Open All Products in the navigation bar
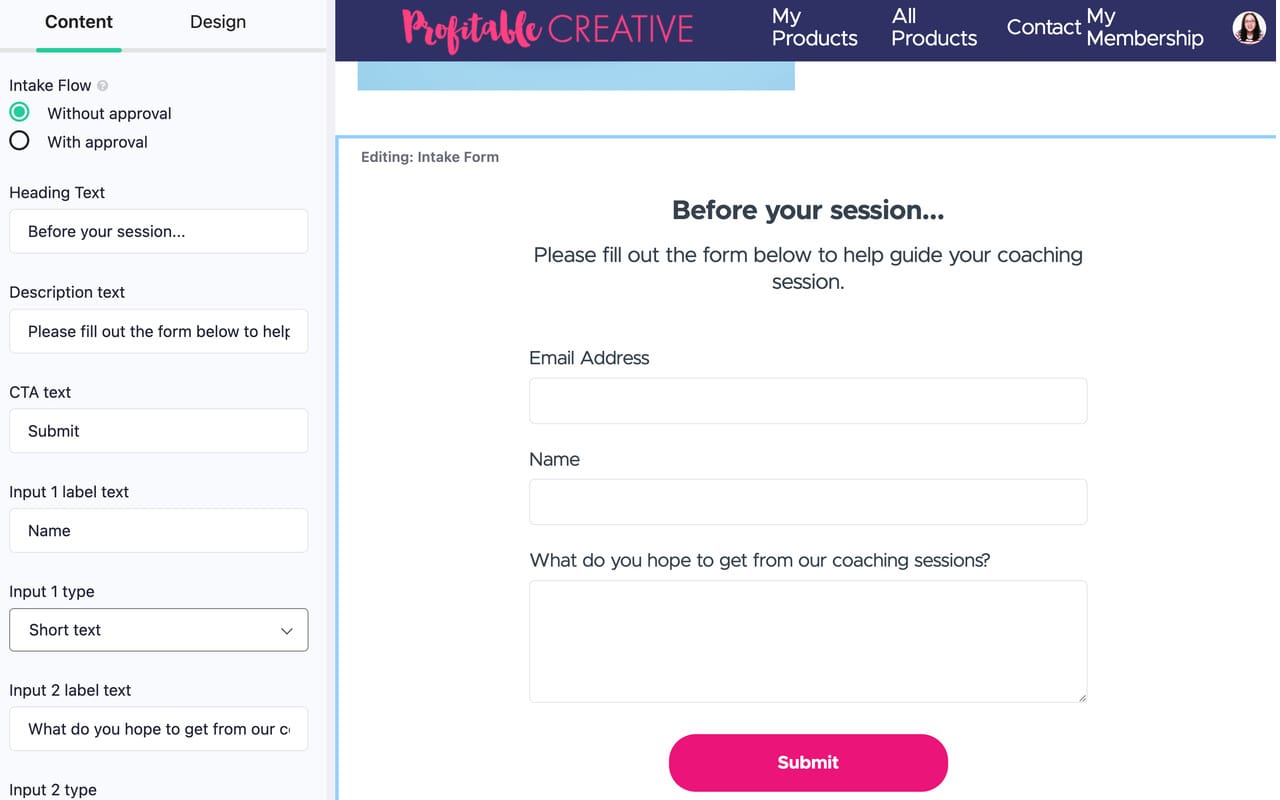The height and width of the screenshot is (800, 1280). pos(932,28)
